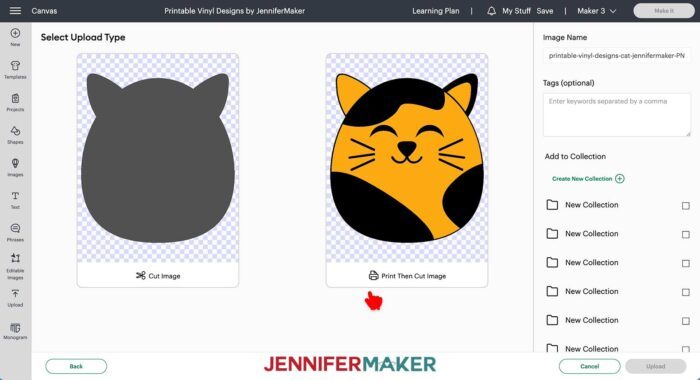Select the grey cat silhouette thumbnail

click(x=158, y=158)
